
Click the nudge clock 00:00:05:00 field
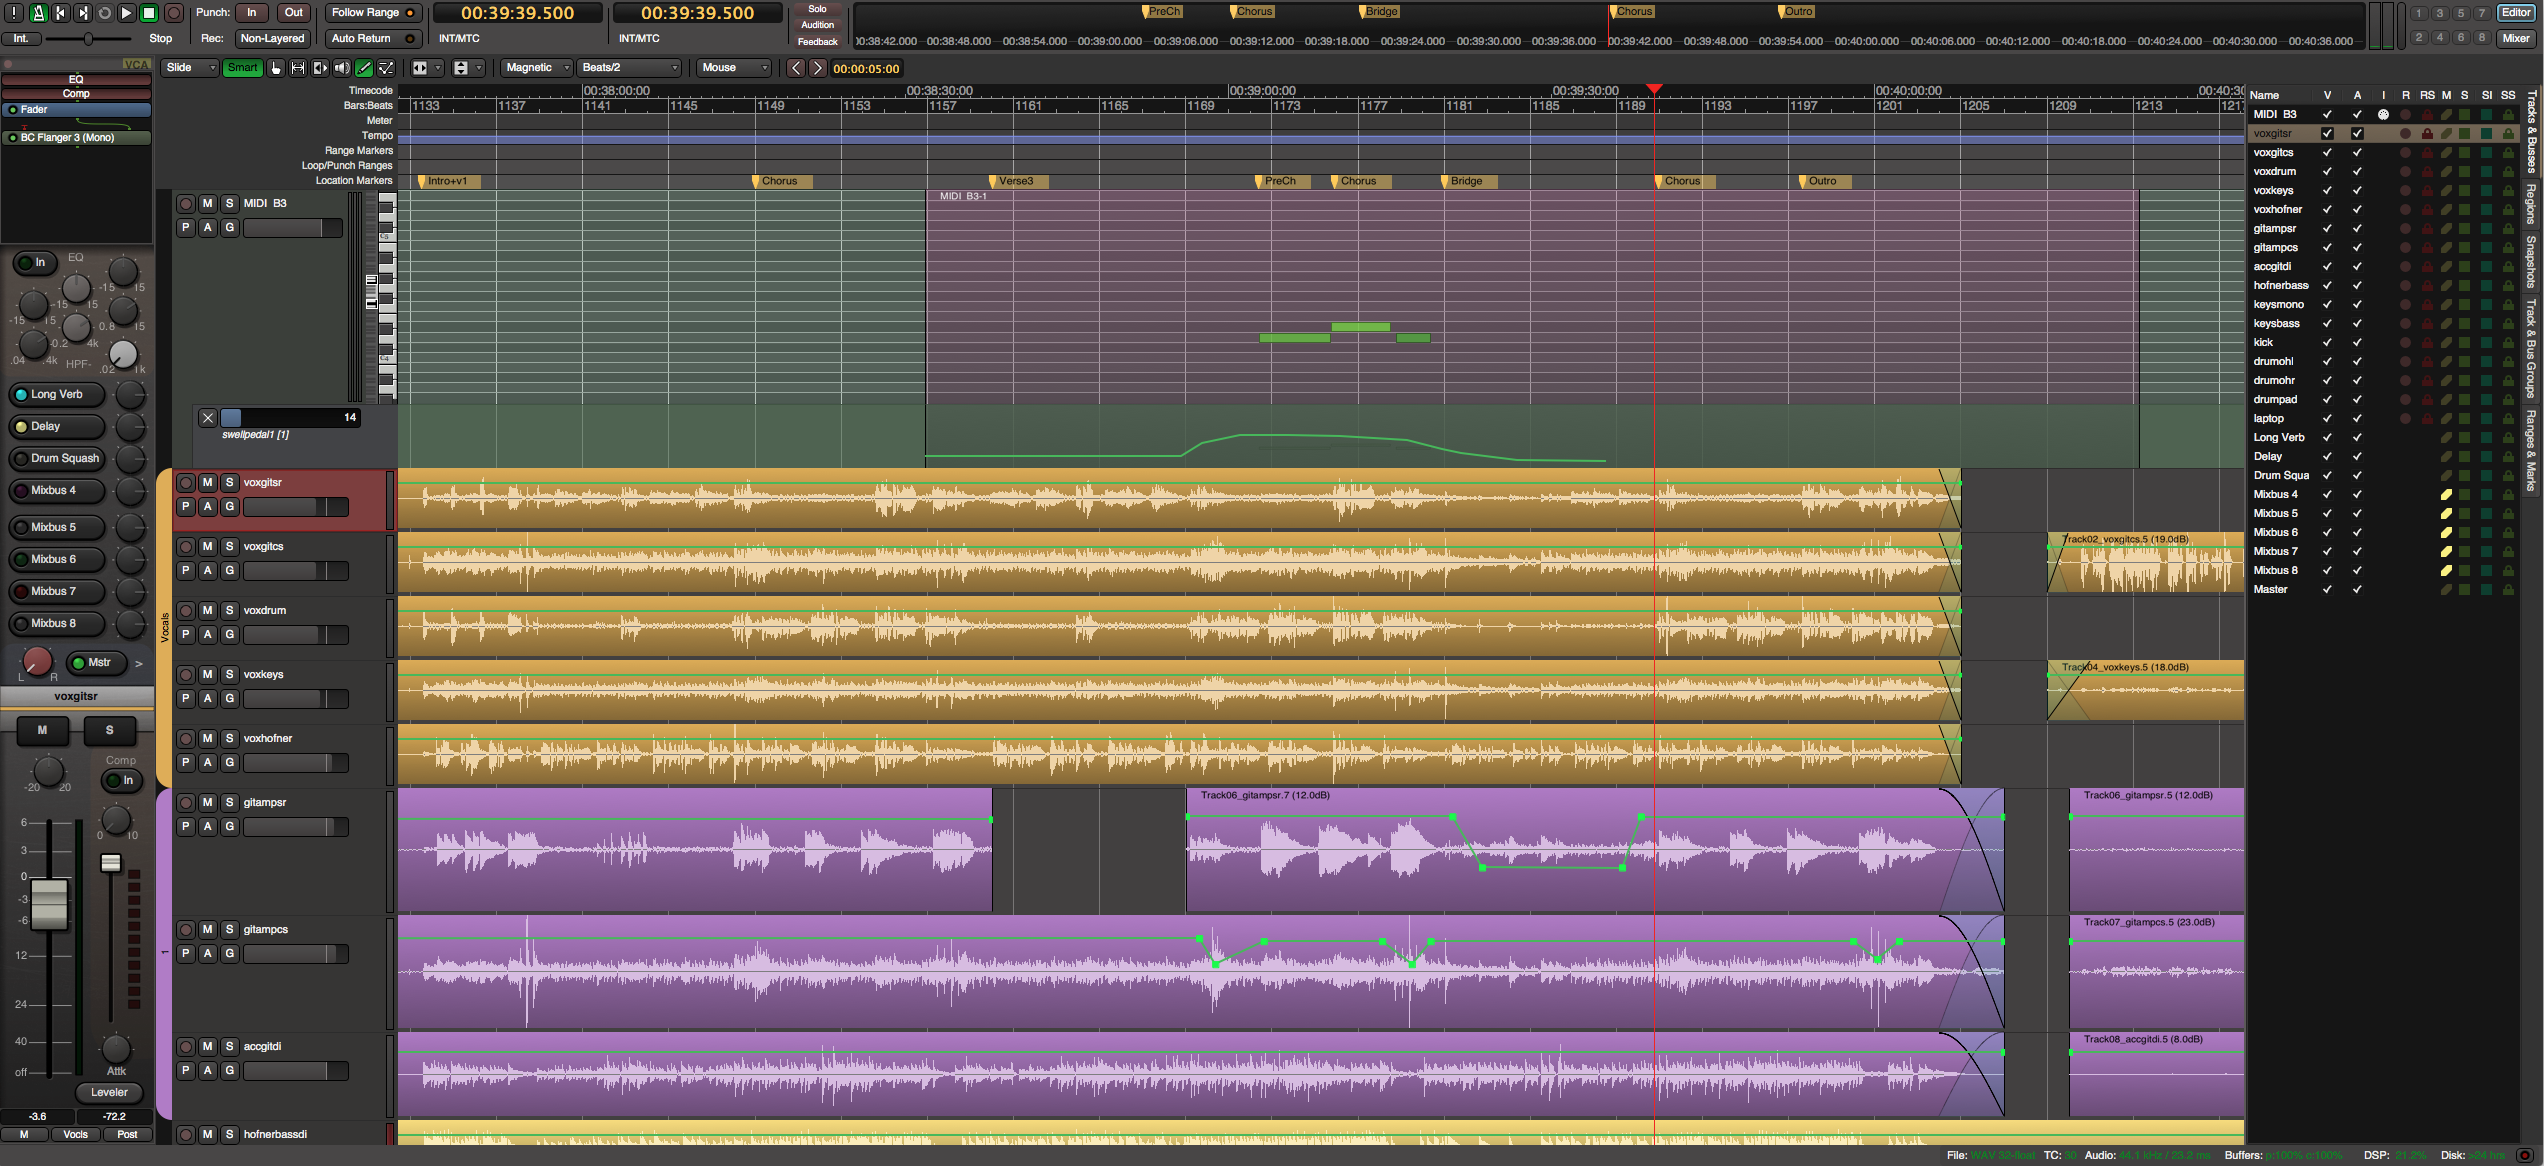(866, 69)
